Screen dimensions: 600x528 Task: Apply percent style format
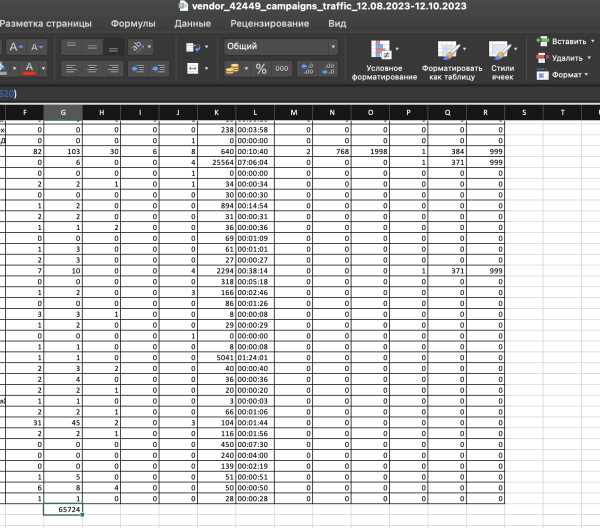coord(260,69)
